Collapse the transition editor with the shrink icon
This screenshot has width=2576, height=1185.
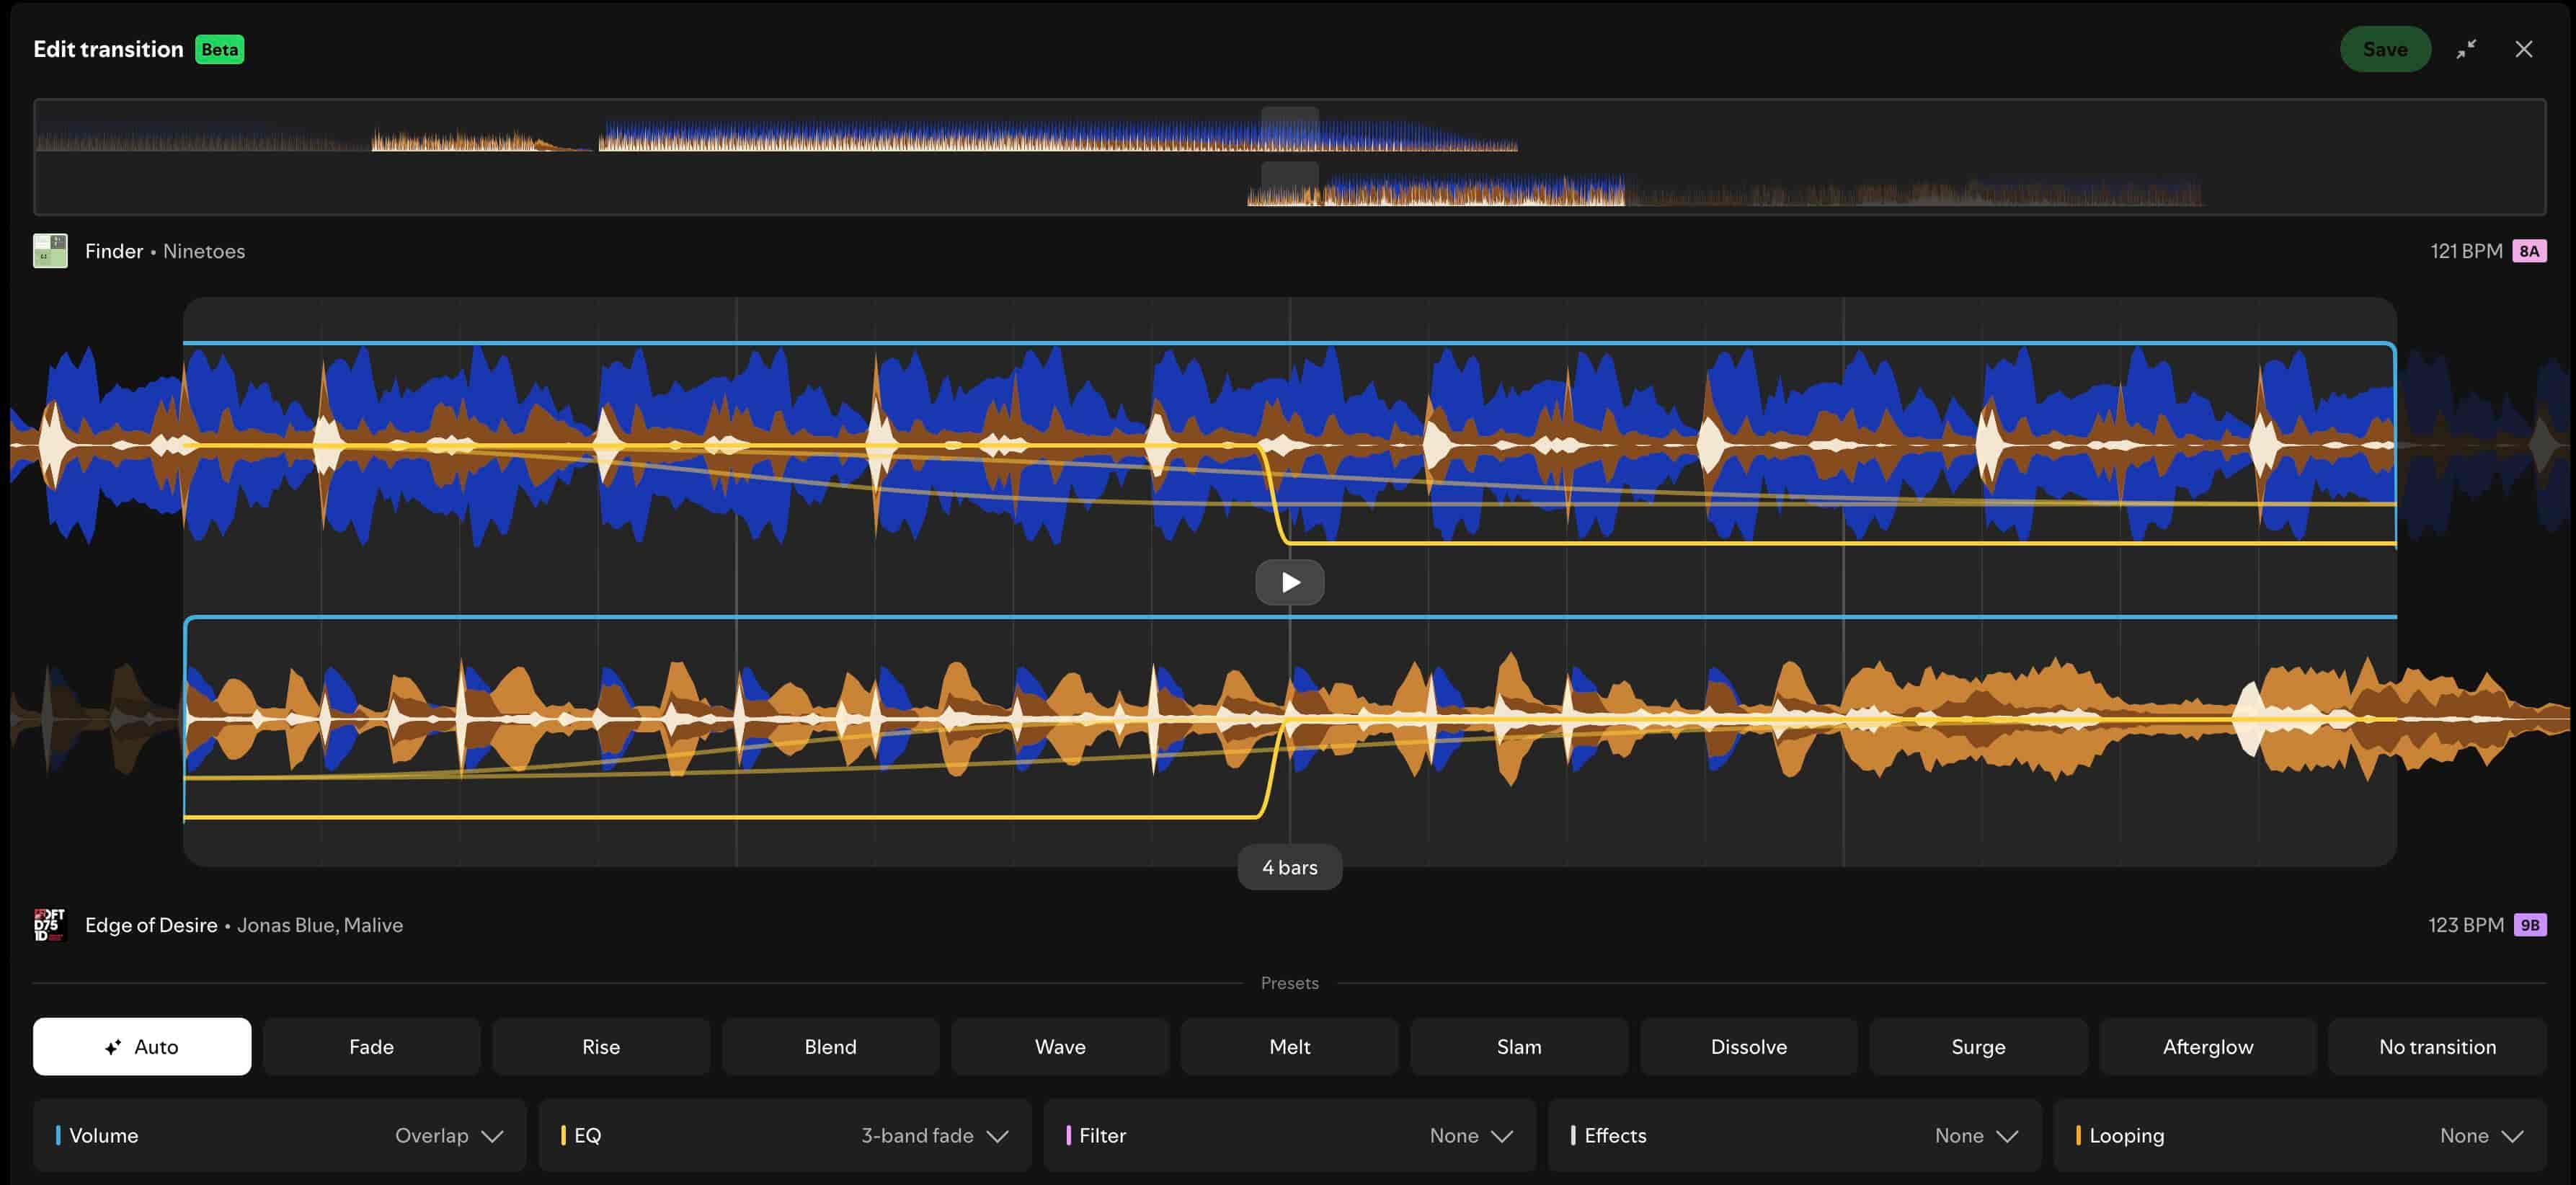(x=2466, y=49)
